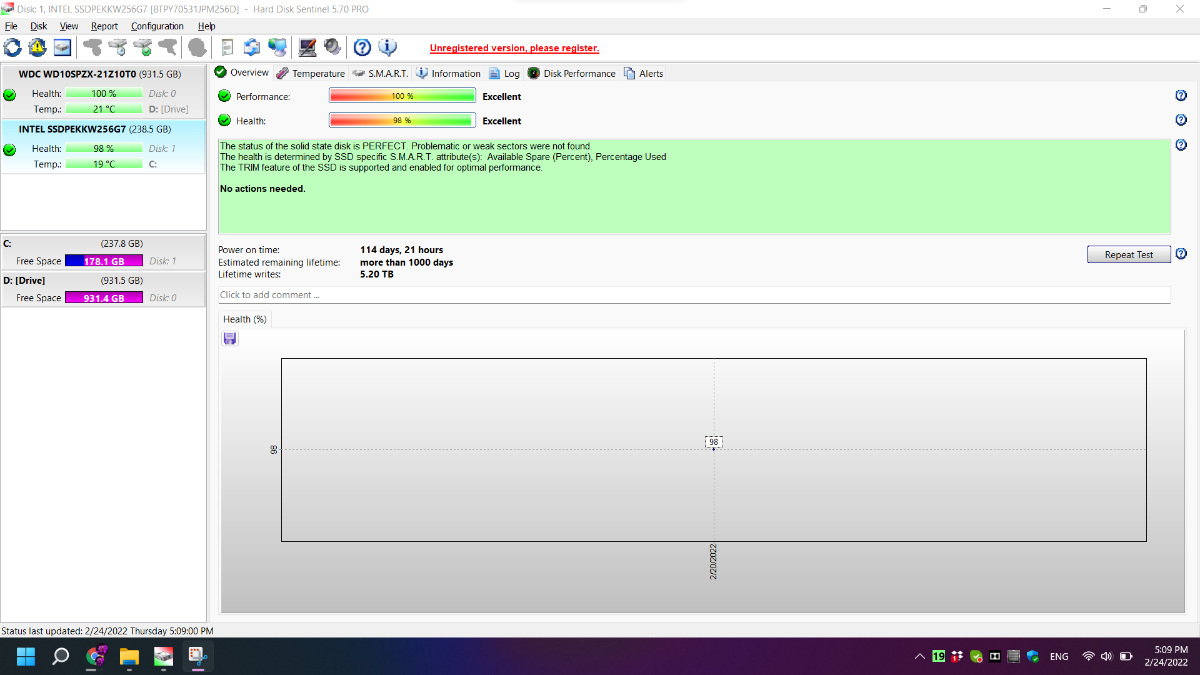
Task: Click the 'No actions needed.' text
Action: pyautogui.click(x=263, y=188)
